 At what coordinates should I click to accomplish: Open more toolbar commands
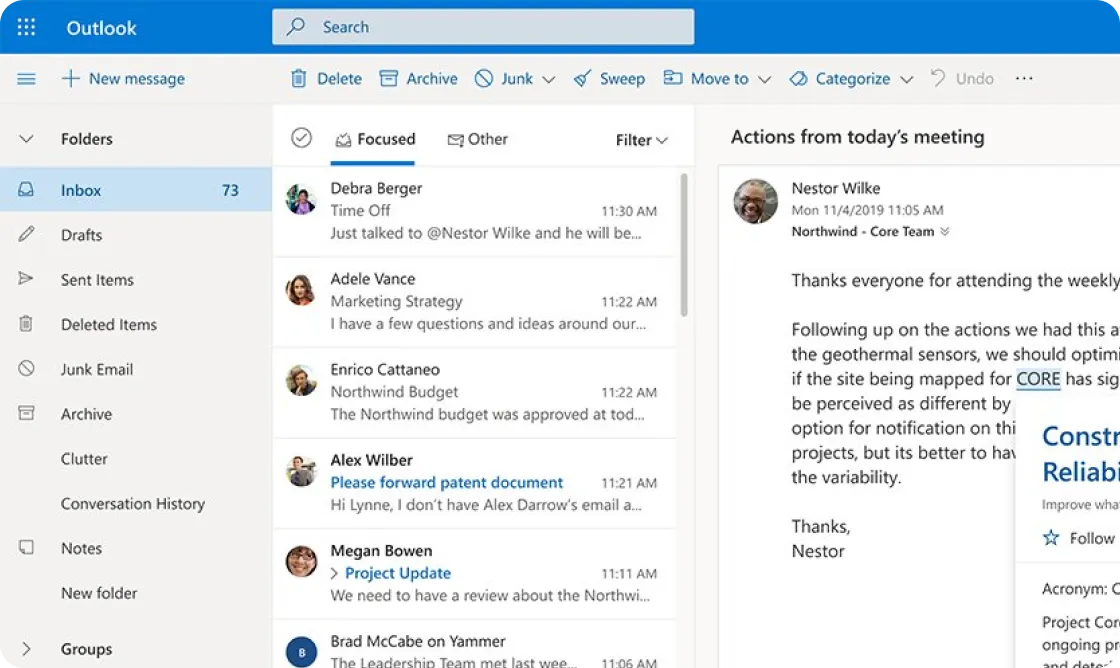point(1023,78)
